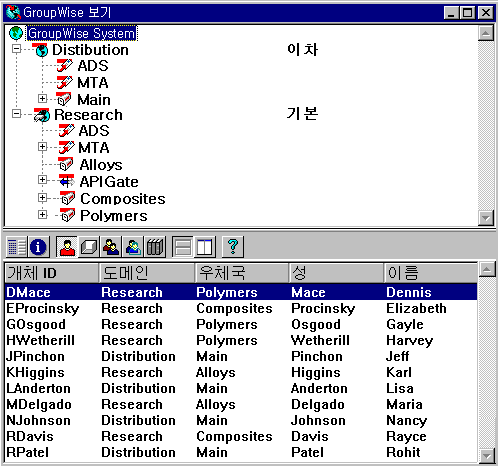This screenshot has height=466, width=498.
Task: Click the ADS agent icon under Research
Action: tap(66, 130)
